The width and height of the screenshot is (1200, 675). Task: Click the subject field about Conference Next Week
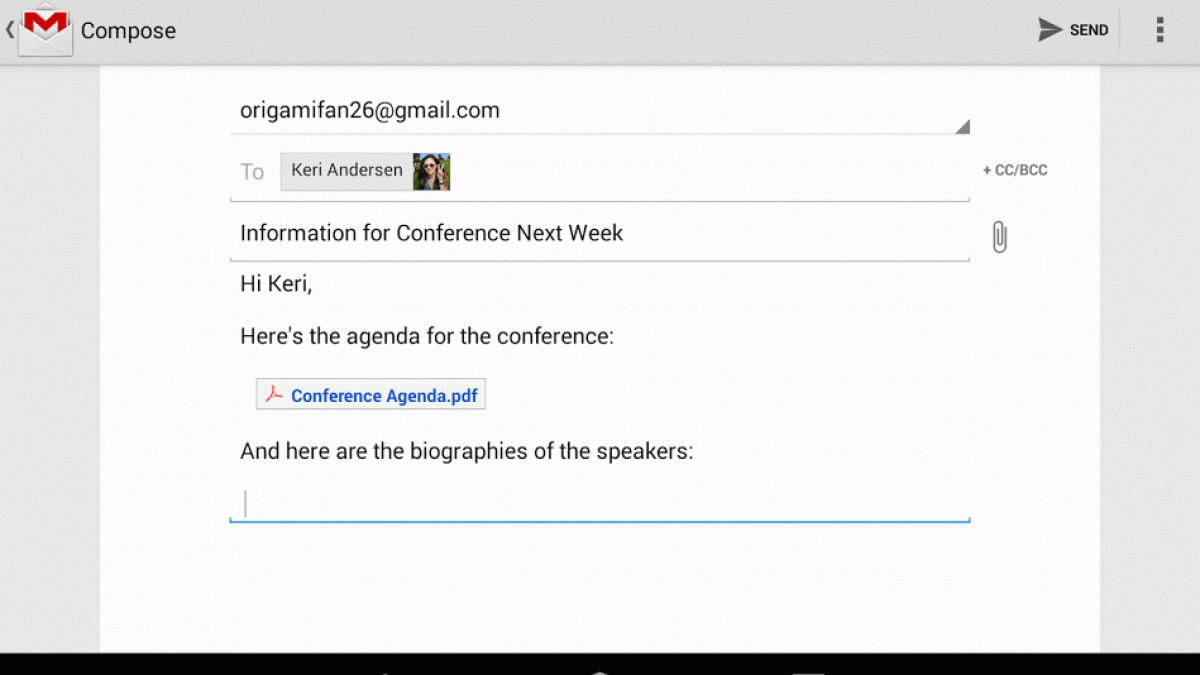click(432, 233)
